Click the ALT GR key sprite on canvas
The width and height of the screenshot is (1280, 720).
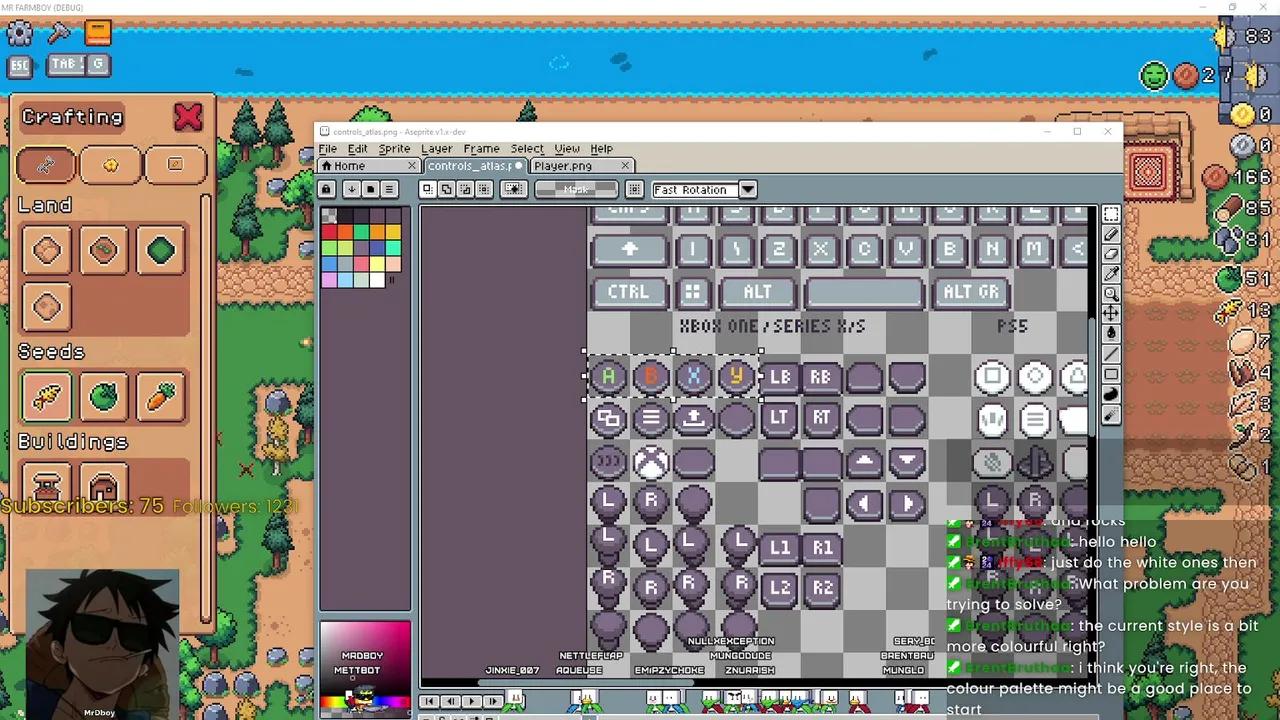click(971, 292)
